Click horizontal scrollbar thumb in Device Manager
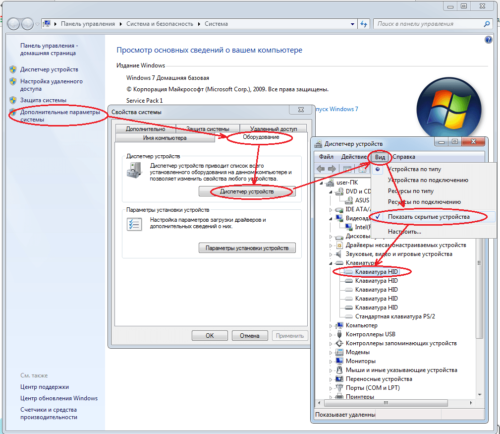 (x=386, y=403)
